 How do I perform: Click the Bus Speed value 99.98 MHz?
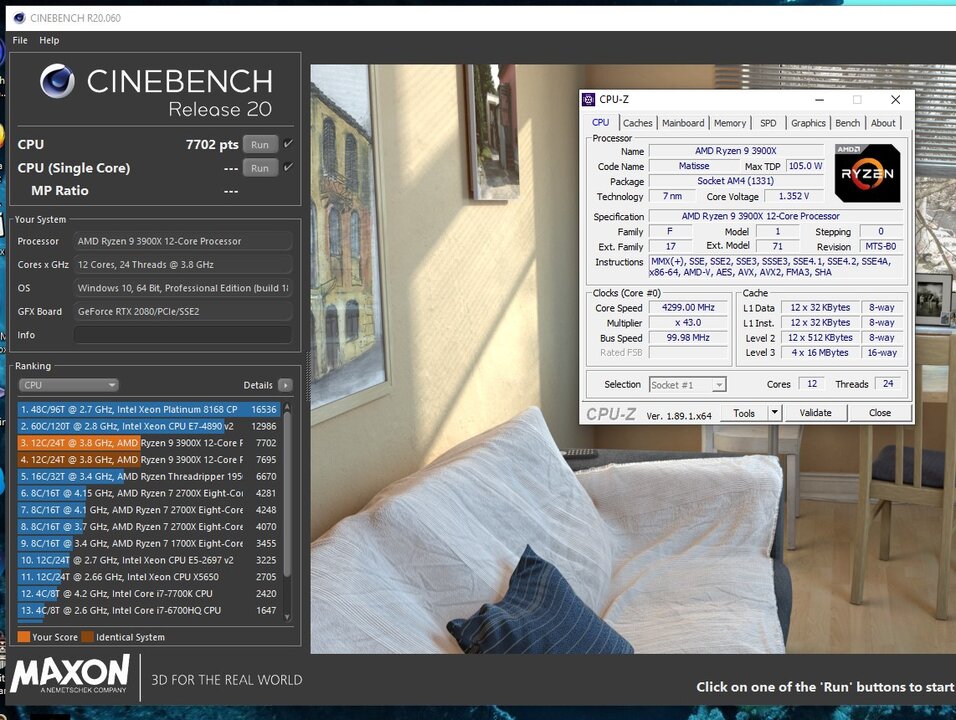click(x=688, y=338)
